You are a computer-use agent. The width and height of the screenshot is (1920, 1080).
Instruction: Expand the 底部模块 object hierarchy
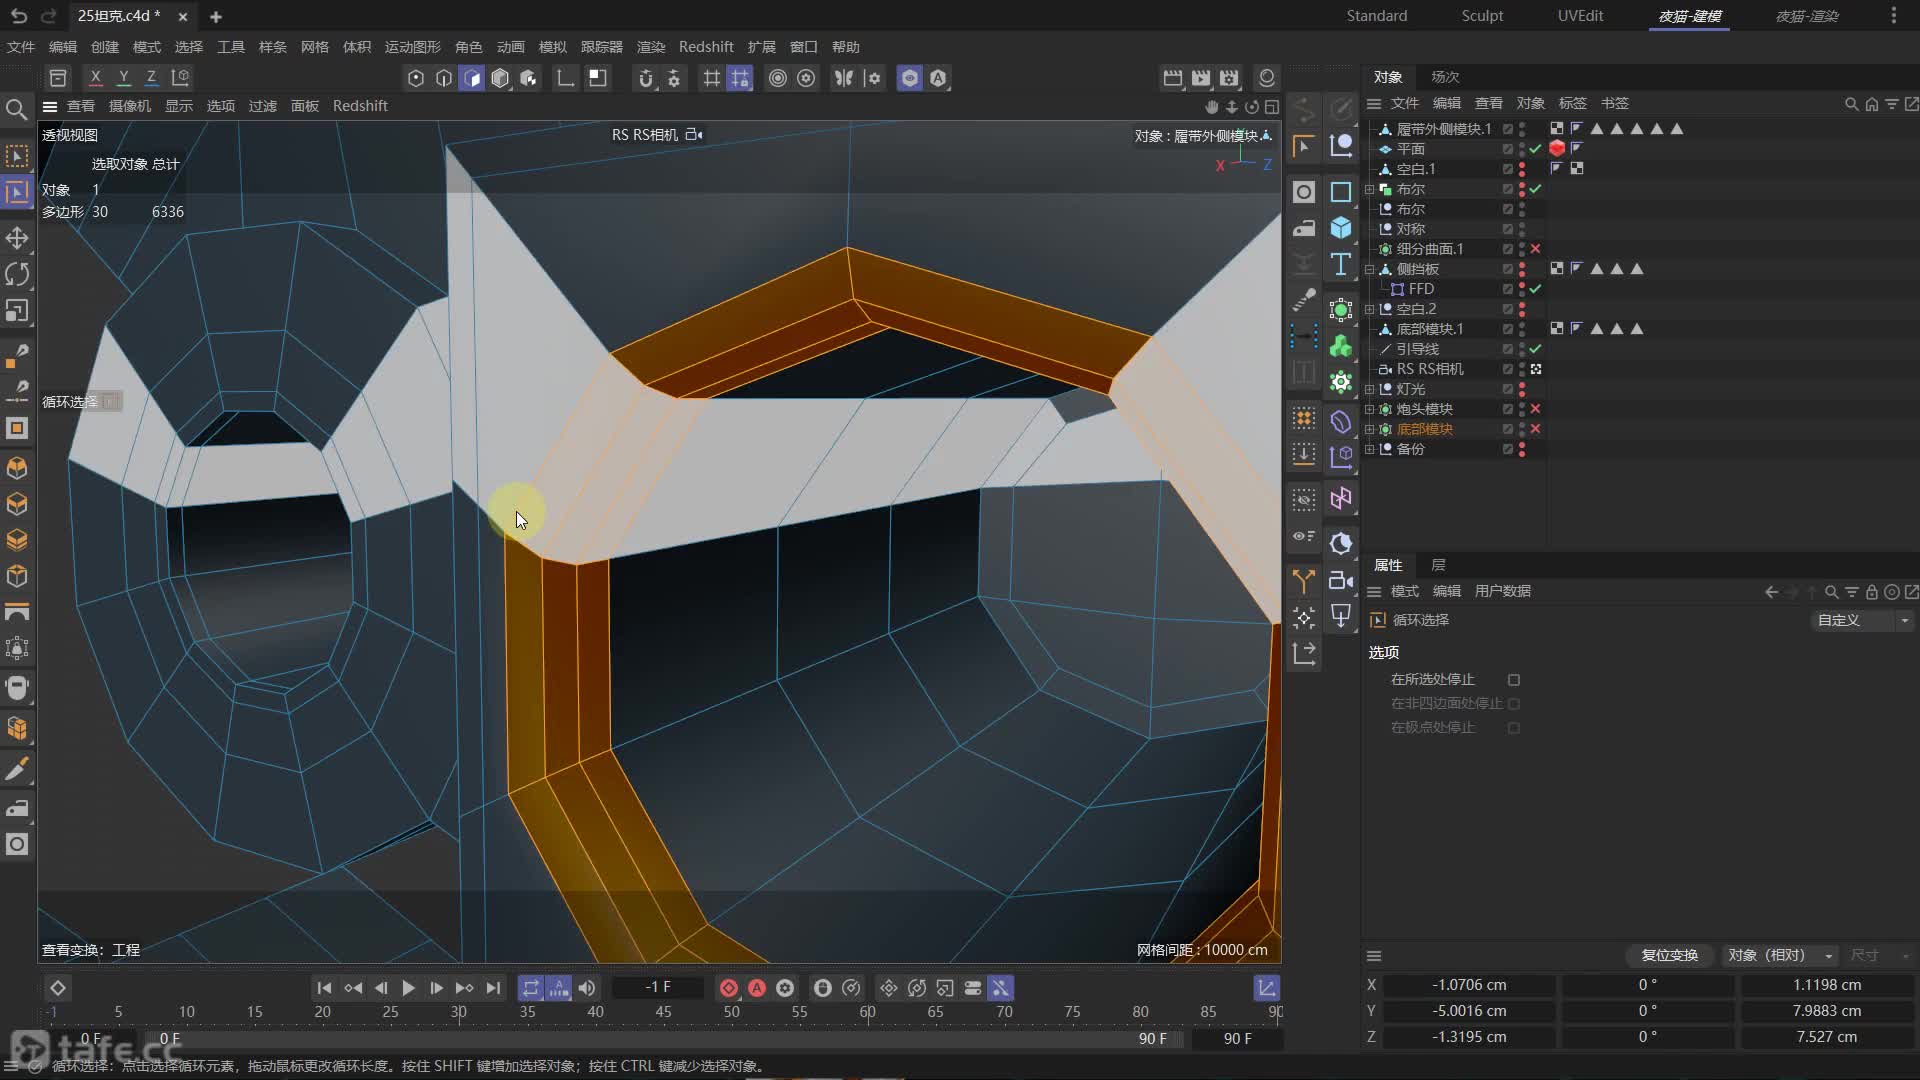(1370, 429)
